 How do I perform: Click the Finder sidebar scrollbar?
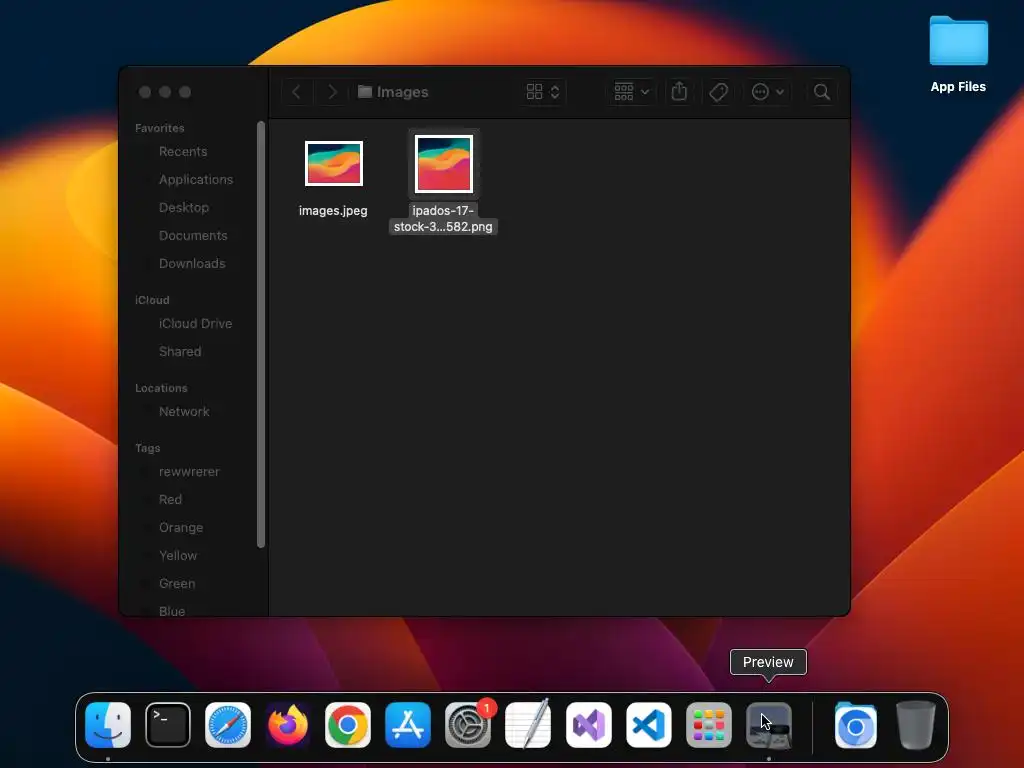point(261,334)
